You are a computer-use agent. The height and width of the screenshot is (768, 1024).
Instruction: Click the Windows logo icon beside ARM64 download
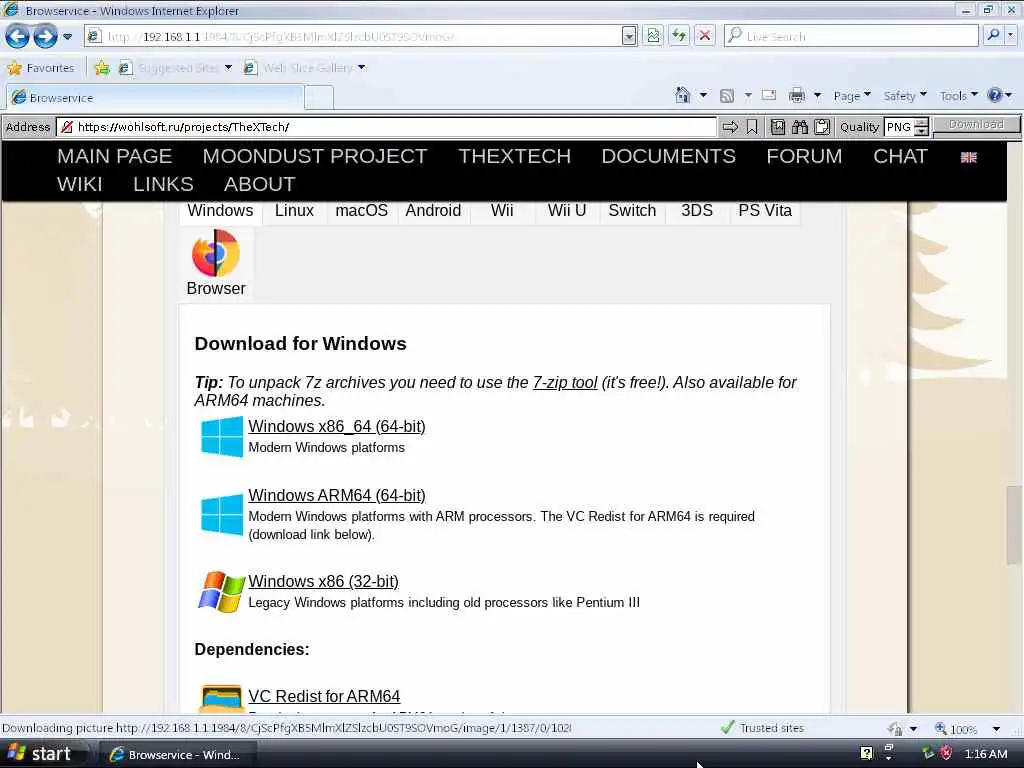coord(222,514)
